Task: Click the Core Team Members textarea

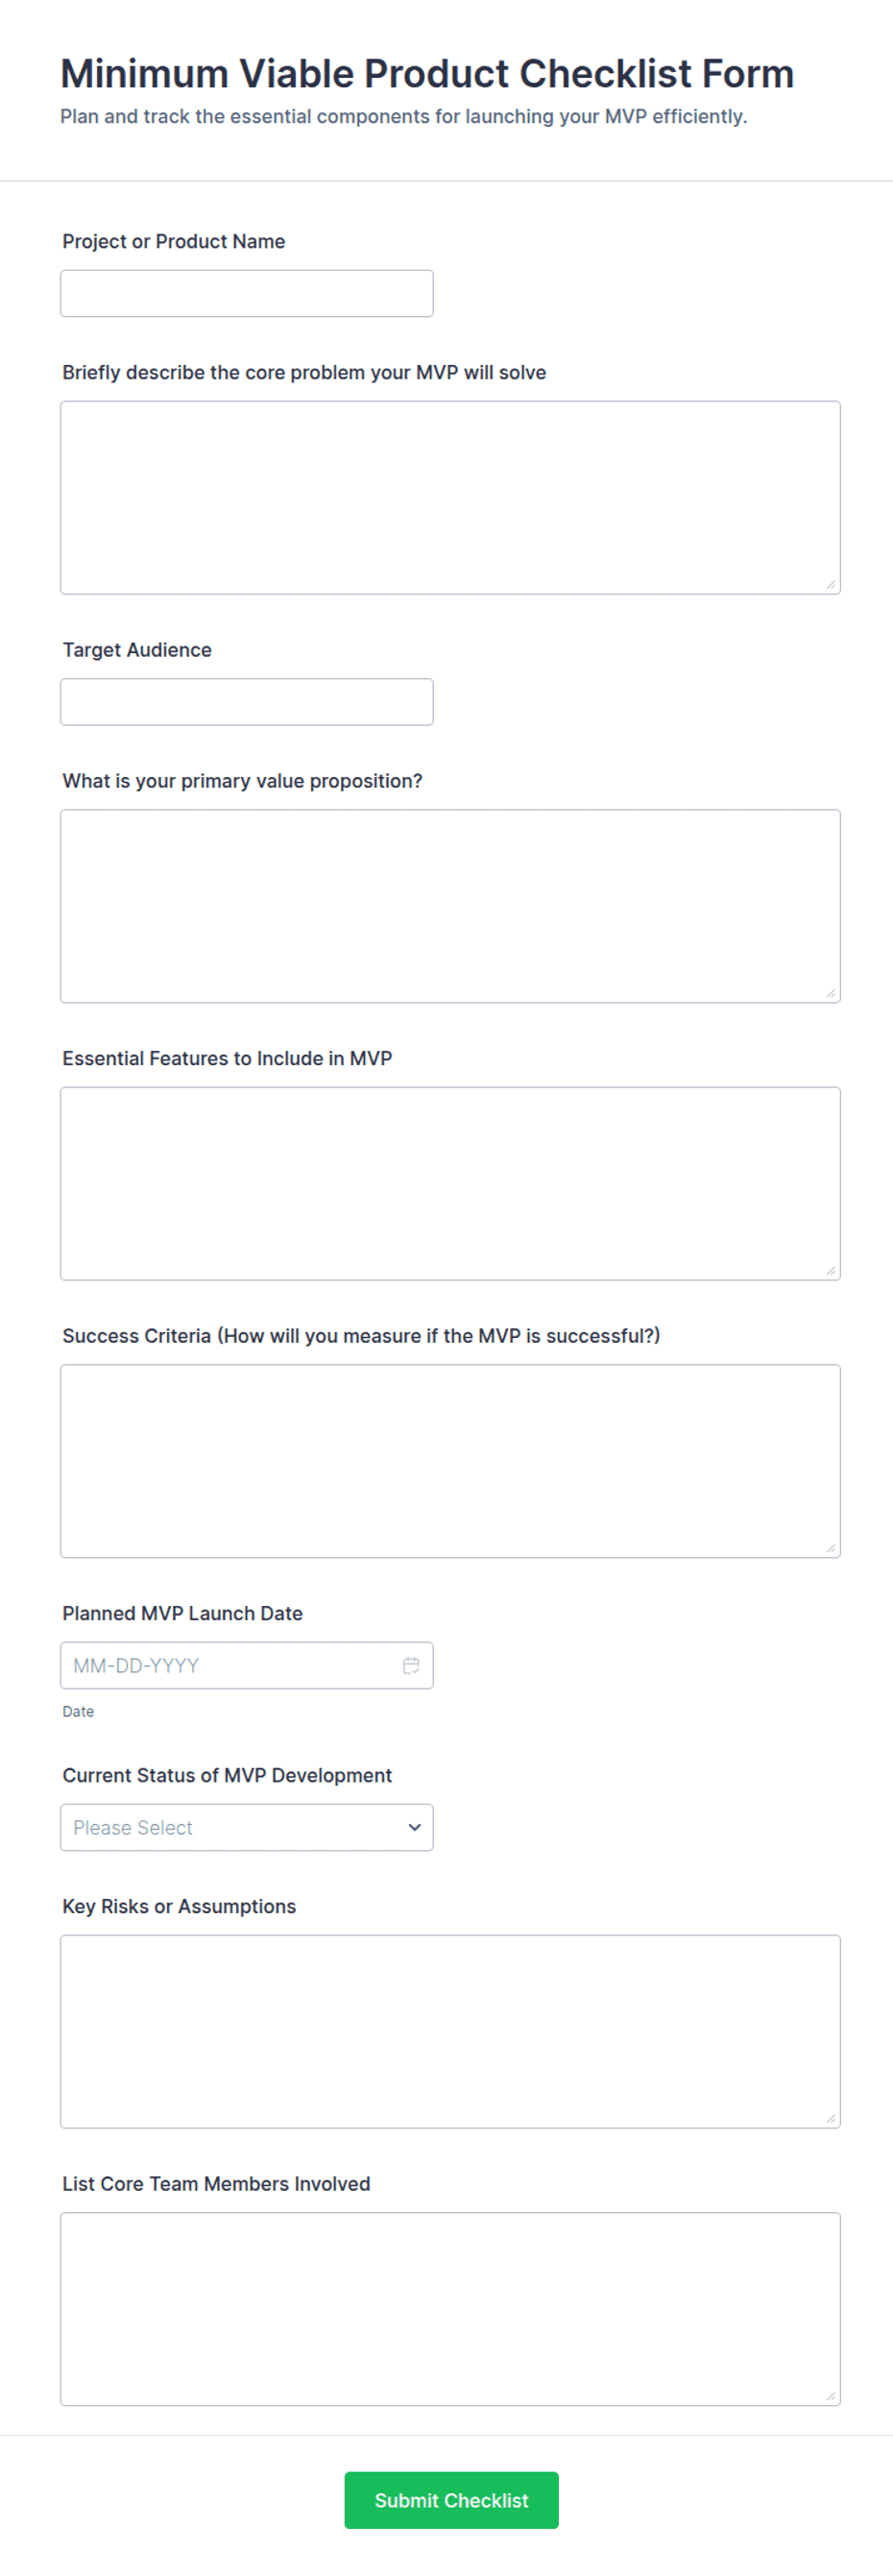Action: pyautogui.click(x=450, y=2309)
